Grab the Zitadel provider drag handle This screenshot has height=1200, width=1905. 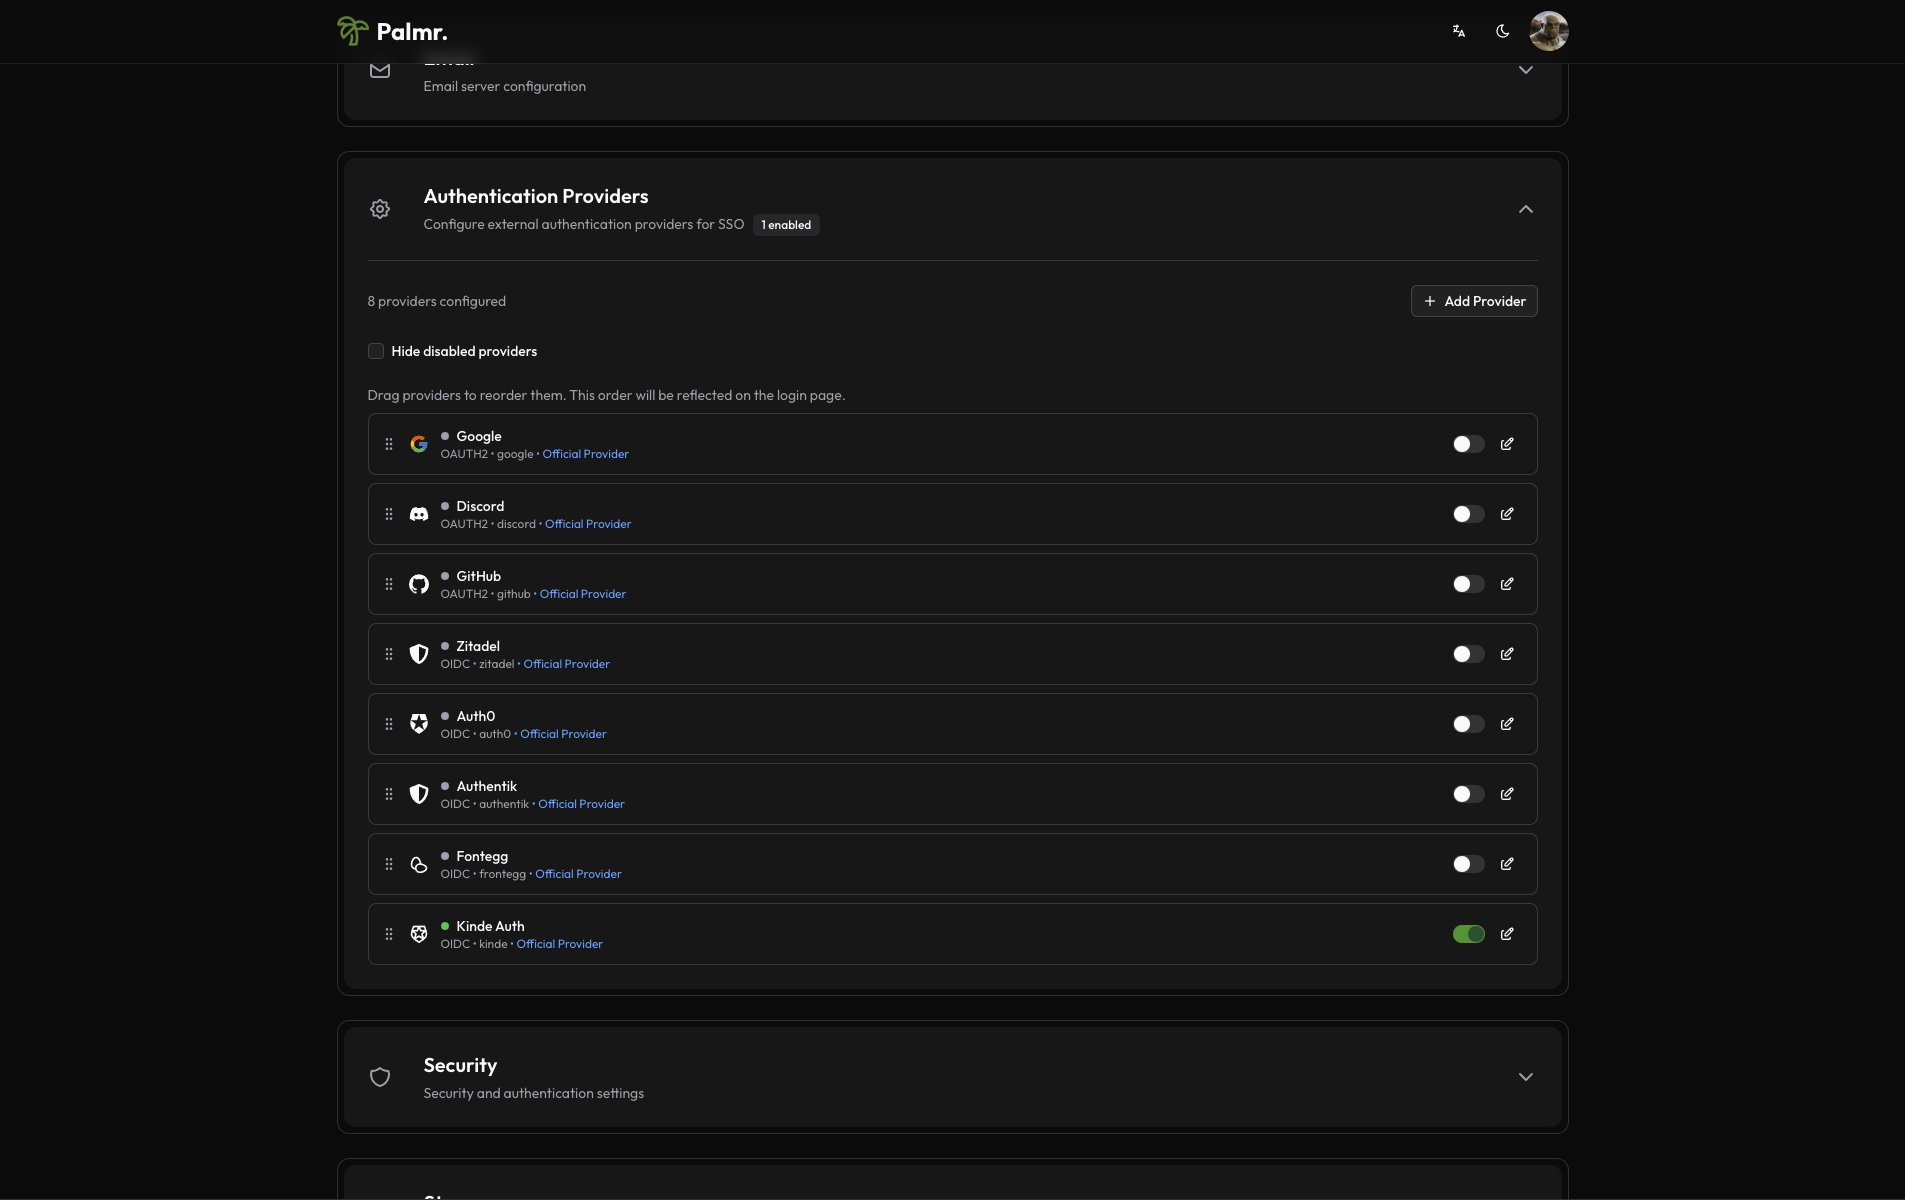click(389, 654)
